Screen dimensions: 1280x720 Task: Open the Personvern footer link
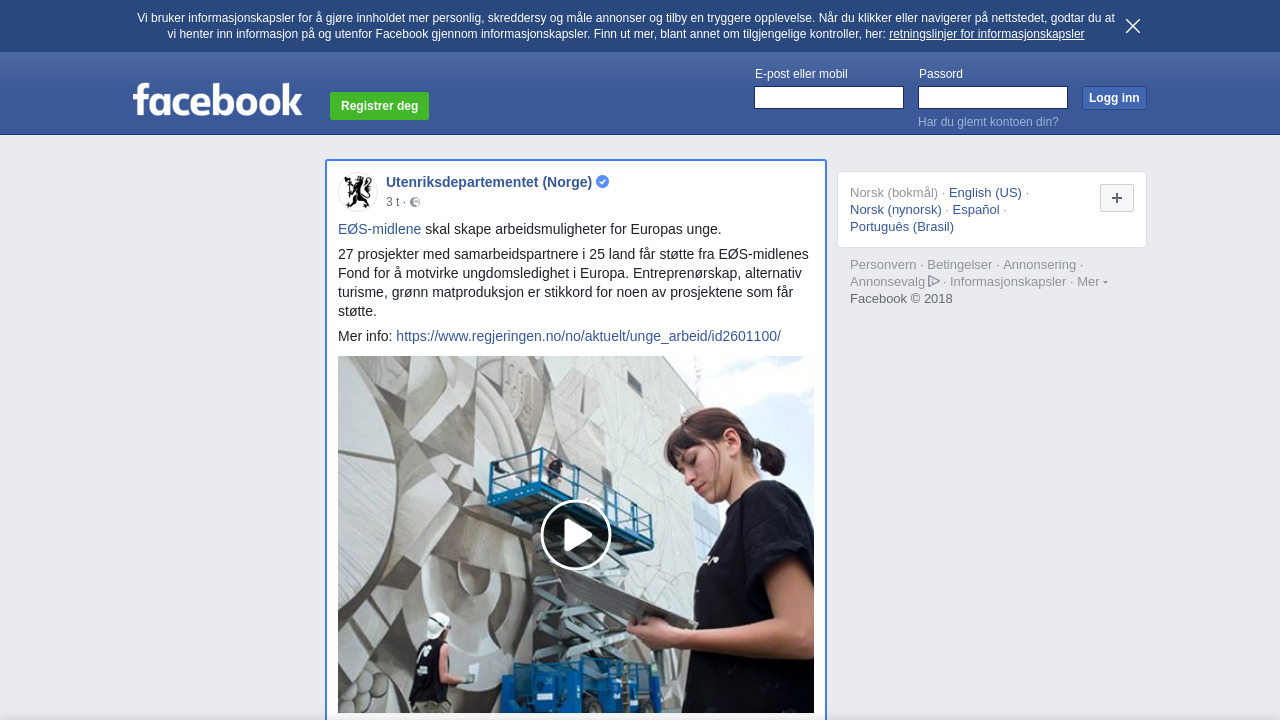tap(883, 265)
